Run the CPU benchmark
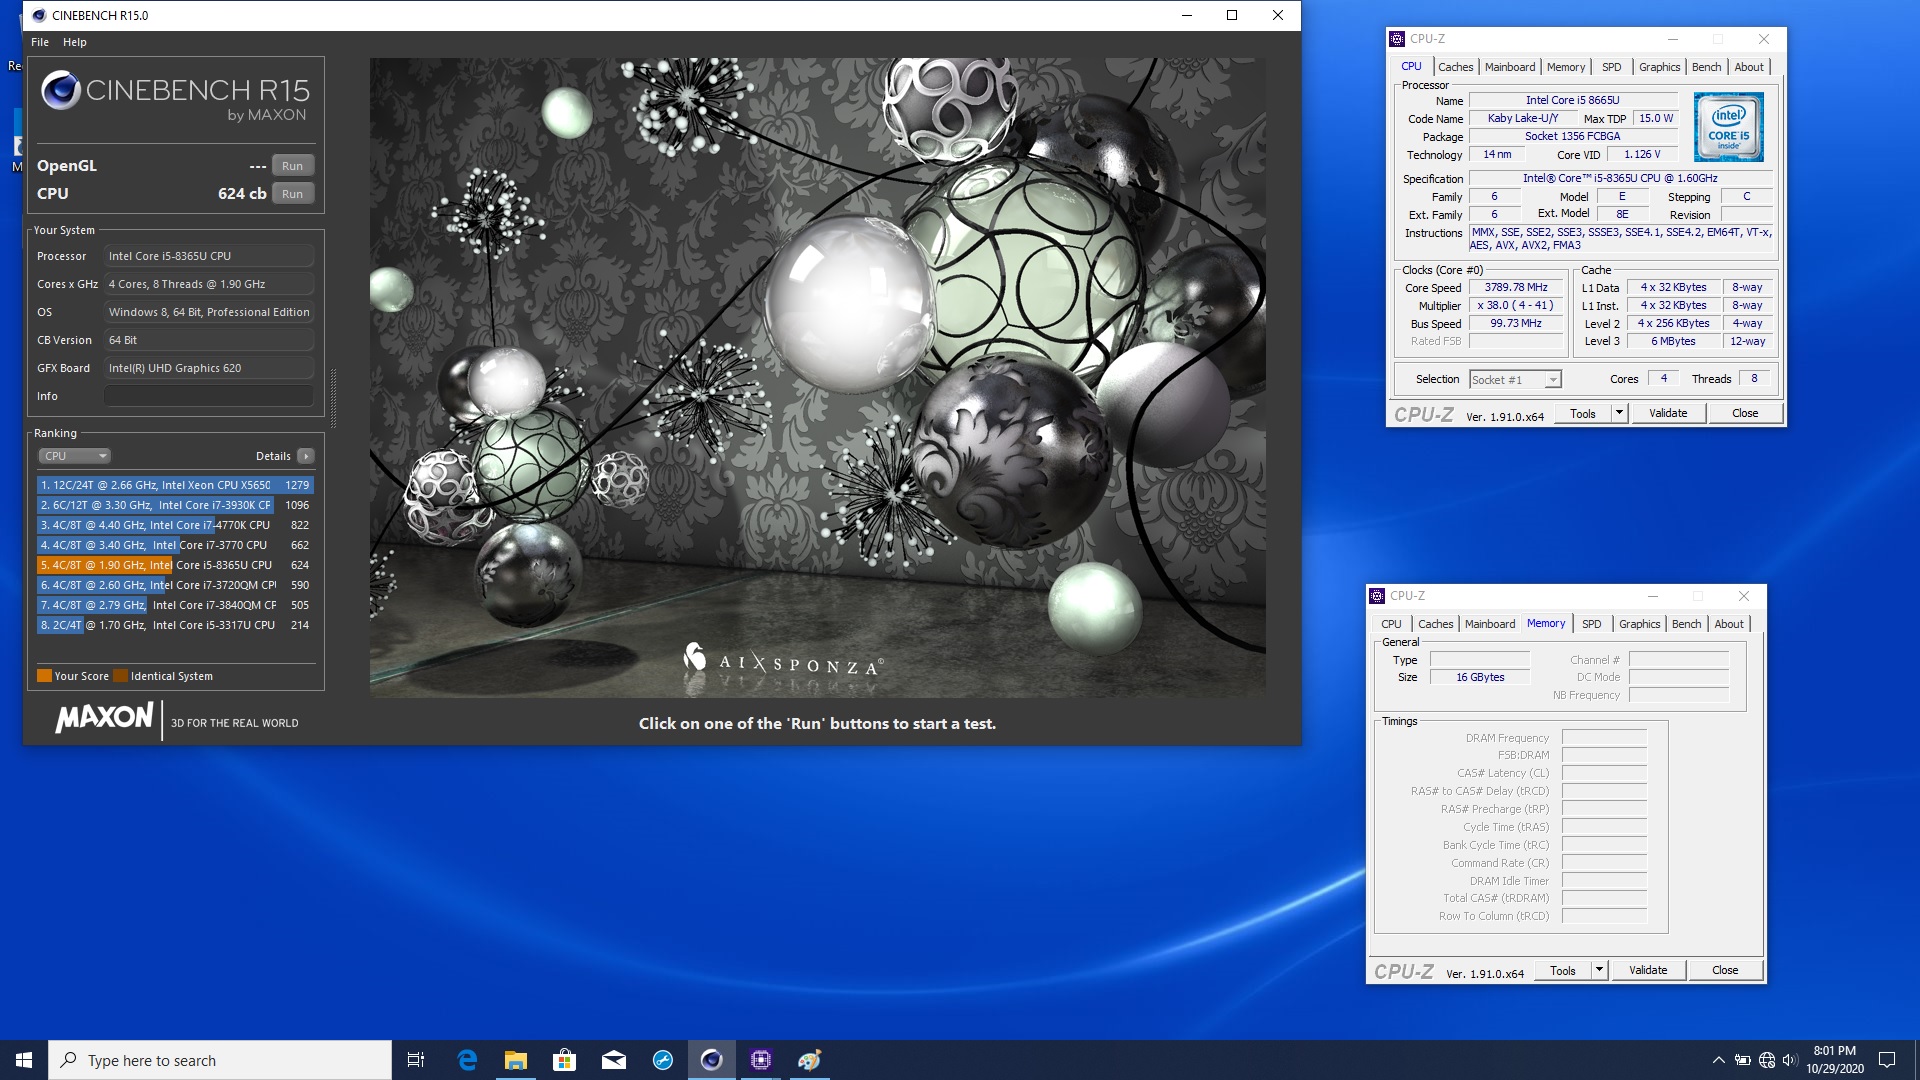The height and width of the screenshot is (1080, 1920). (x=292, y=194)
